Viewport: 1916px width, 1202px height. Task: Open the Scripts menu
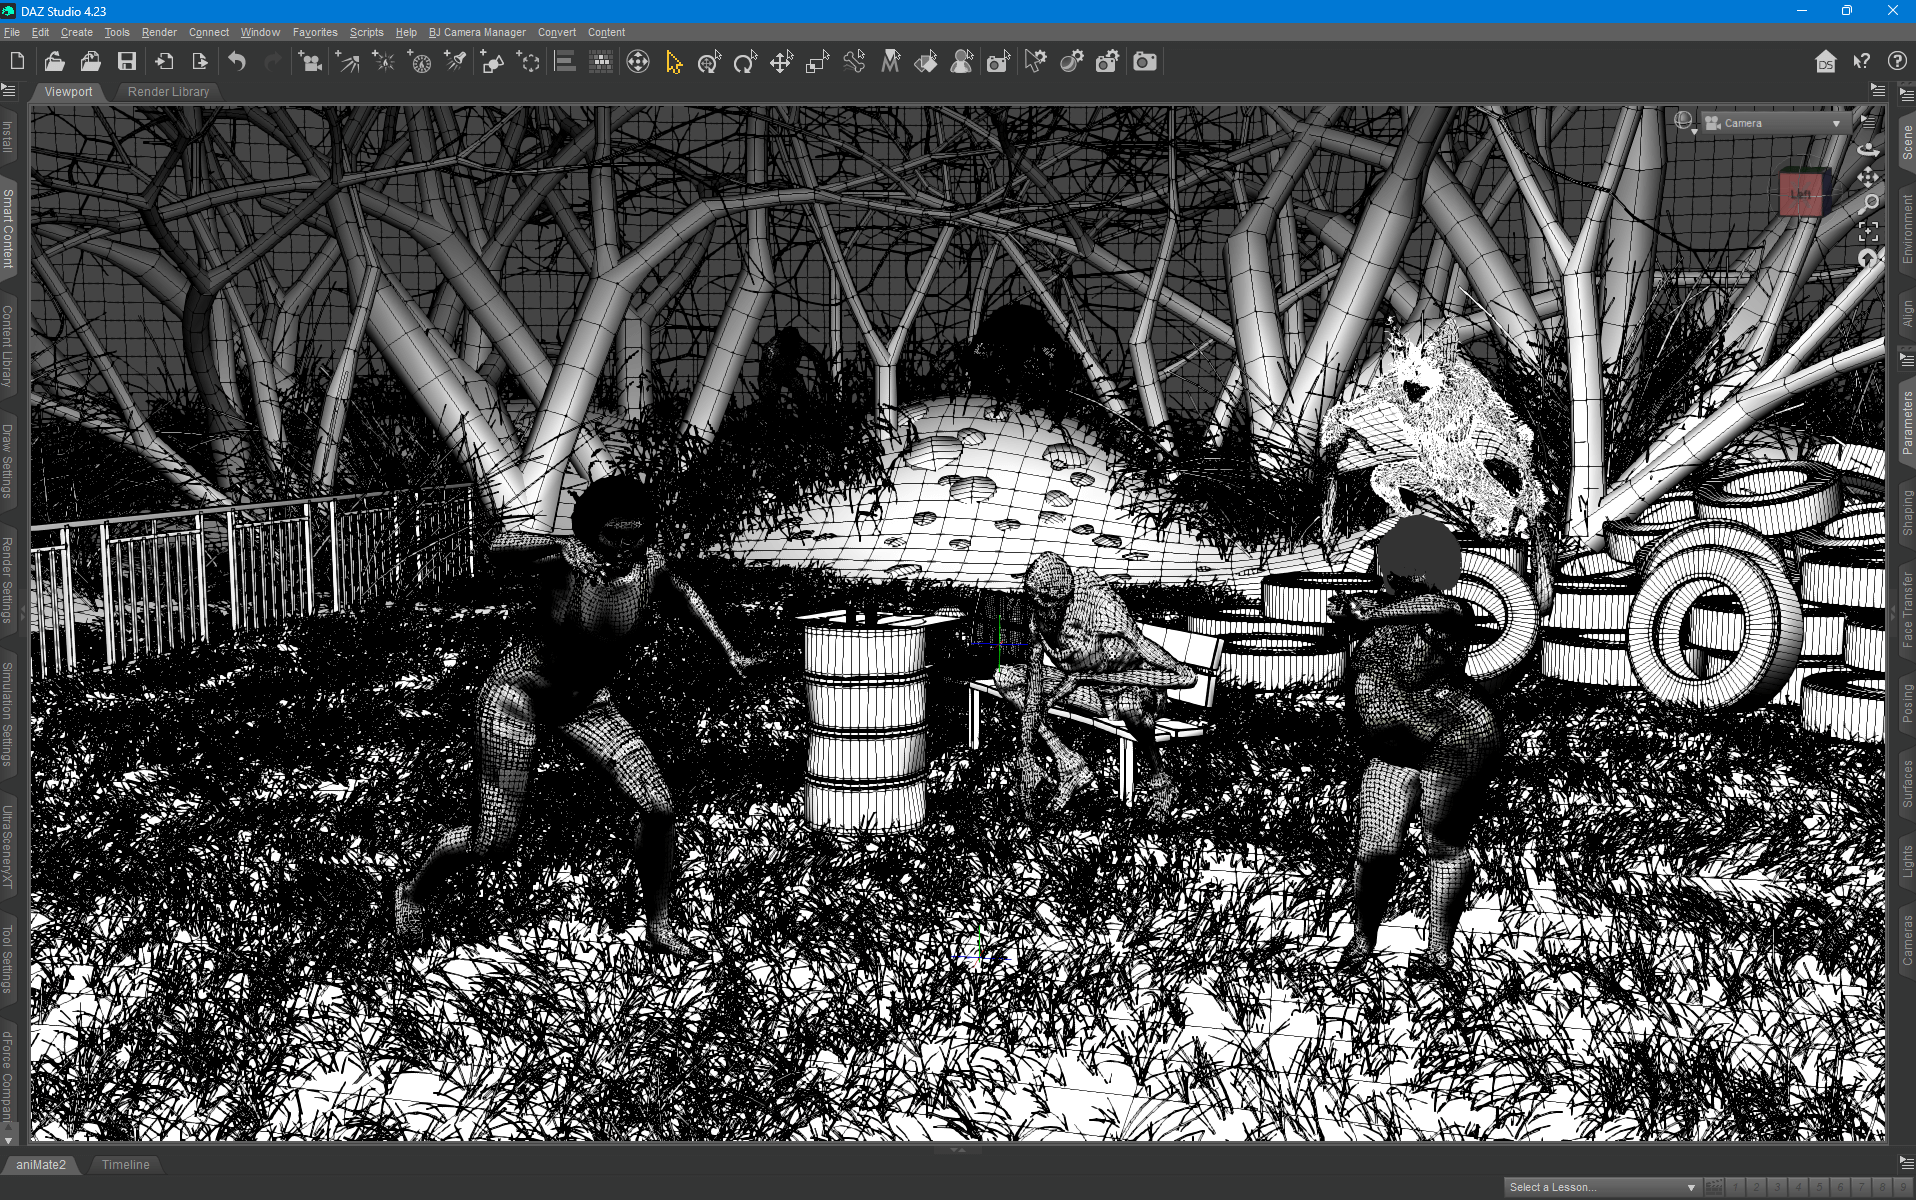pyautogui.click(x=366, y=32)
